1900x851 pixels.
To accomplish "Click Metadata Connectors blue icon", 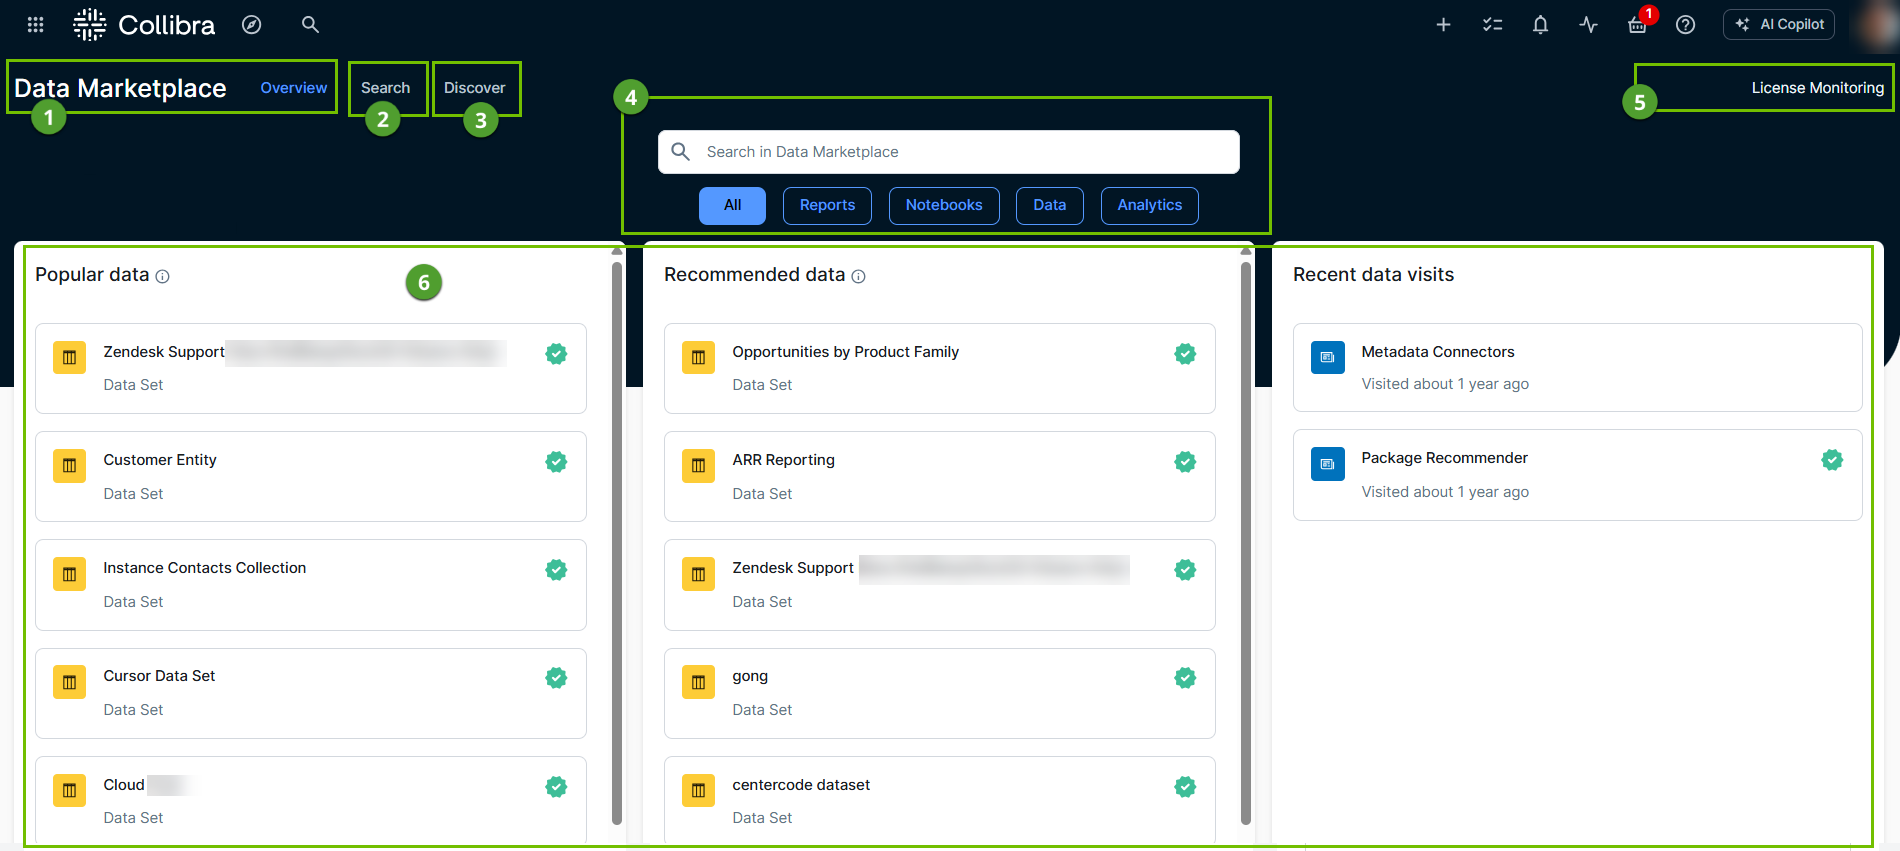I will tap(1327, 357).
